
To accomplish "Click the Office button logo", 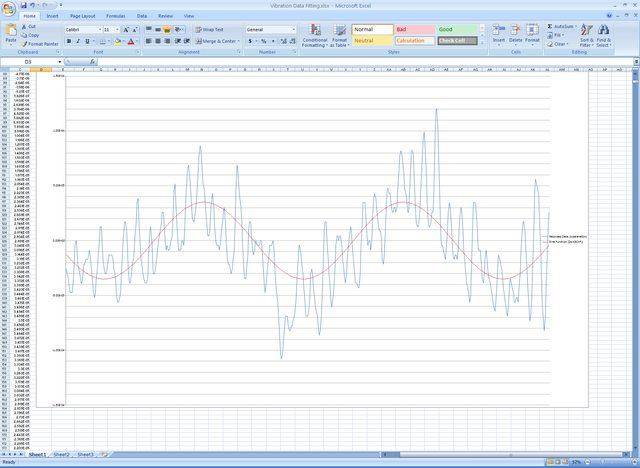I will (8, 7).
